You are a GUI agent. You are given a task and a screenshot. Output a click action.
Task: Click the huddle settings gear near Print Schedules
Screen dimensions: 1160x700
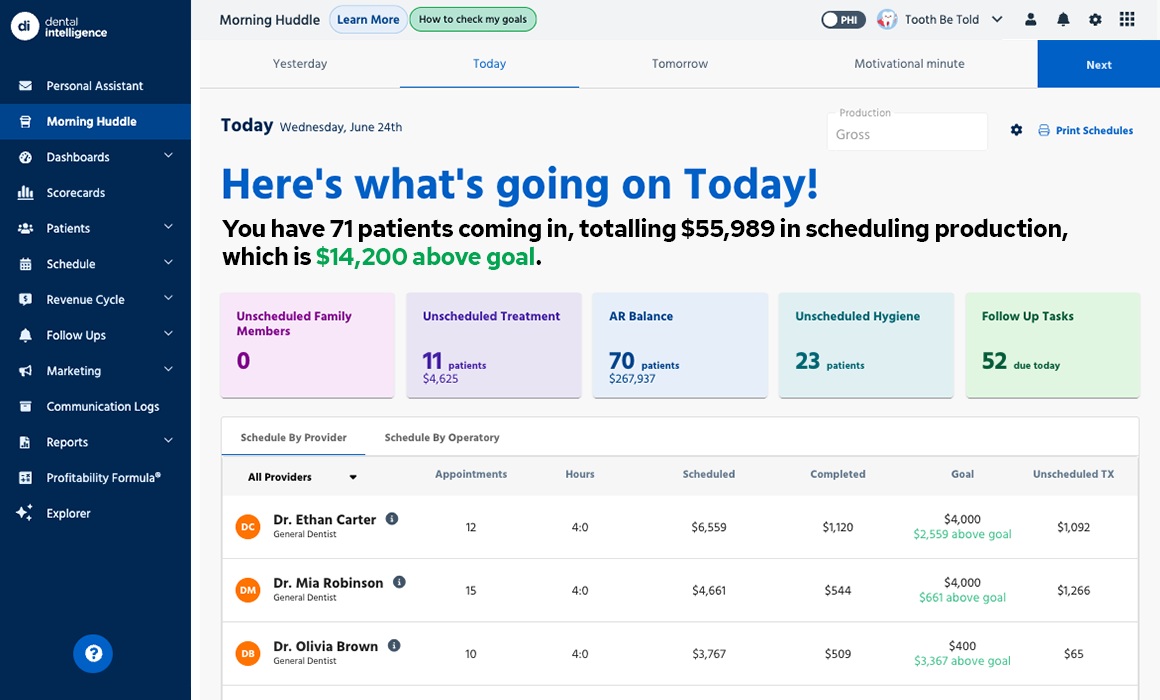[x=1016, y=130]
